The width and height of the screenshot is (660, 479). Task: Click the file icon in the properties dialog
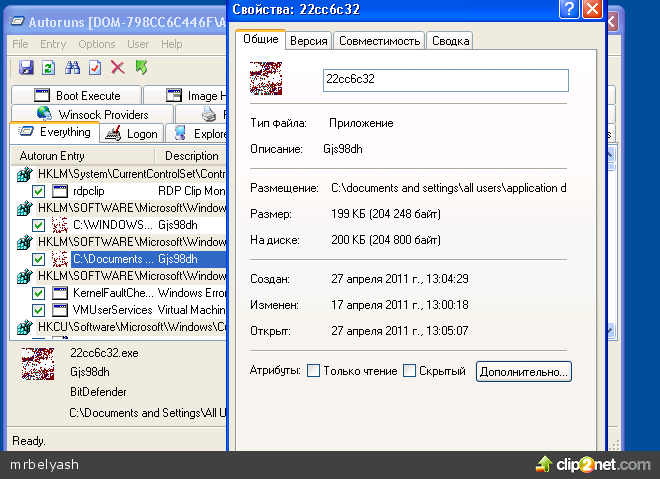coord(266,78)
